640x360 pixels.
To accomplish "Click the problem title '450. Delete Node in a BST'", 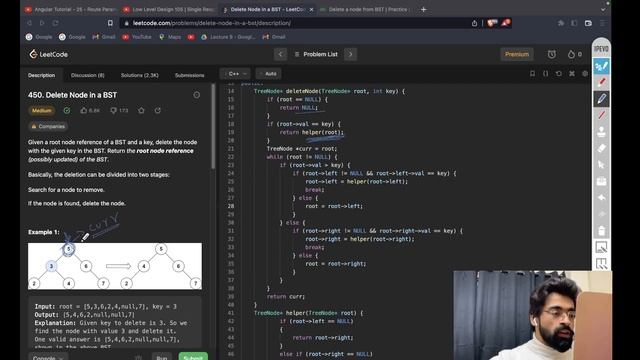I will click(x=73, y=95).
